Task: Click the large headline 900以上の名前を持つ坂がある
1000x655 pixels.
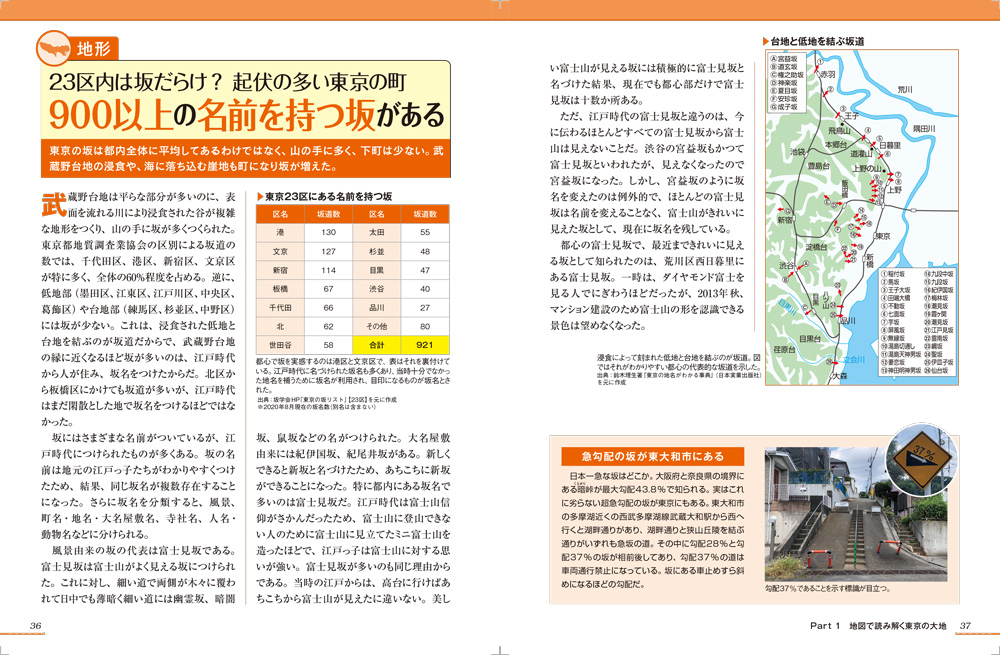Action: (246, 115)
